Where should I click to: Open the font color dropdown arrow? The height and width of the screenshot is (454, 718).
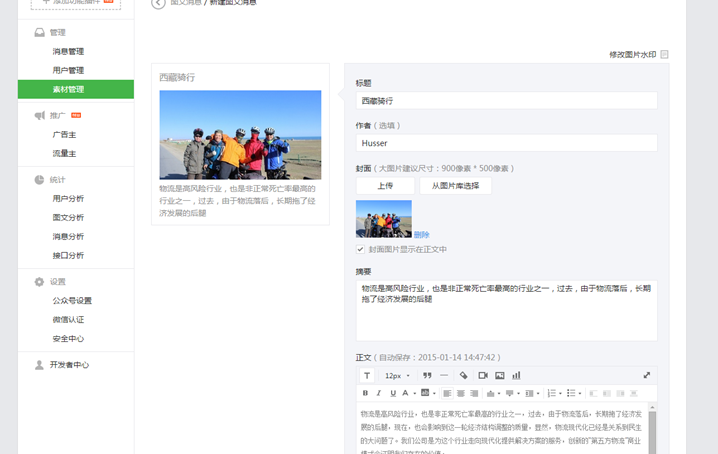[x=414, y=394]
